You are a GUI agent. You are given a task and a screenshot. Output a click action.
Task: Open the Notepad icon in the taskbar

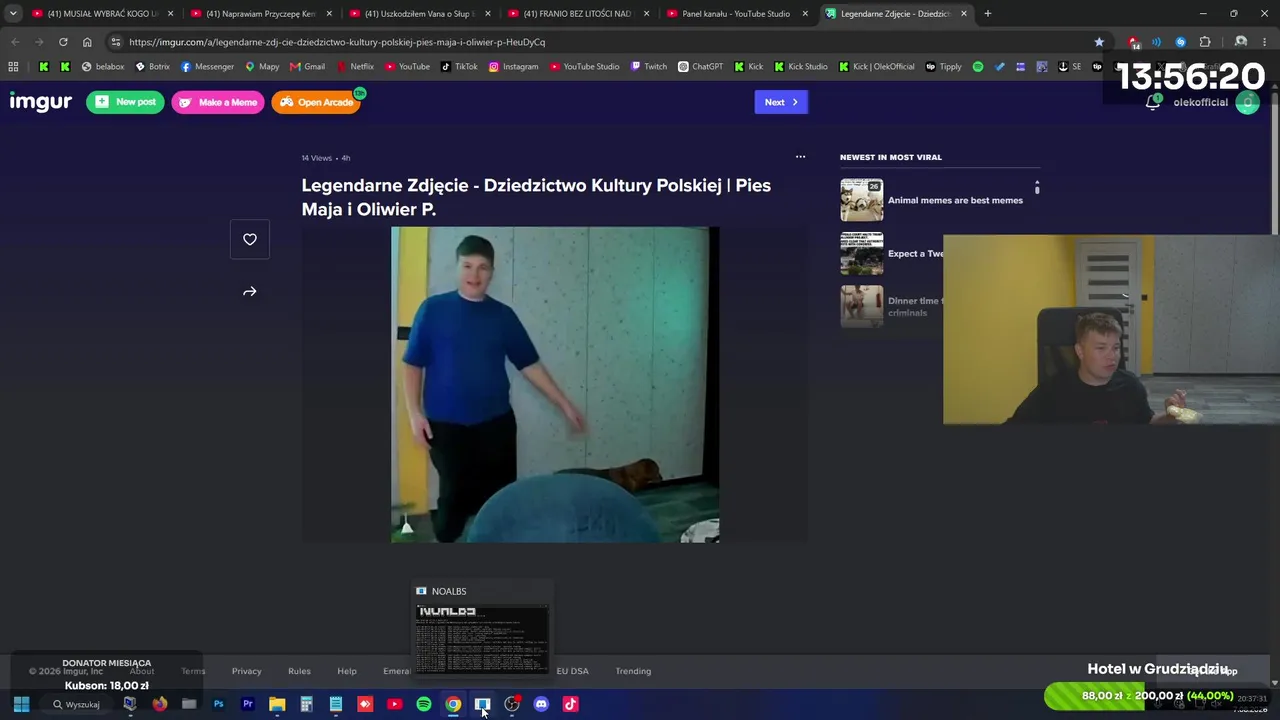pos(336,704)
